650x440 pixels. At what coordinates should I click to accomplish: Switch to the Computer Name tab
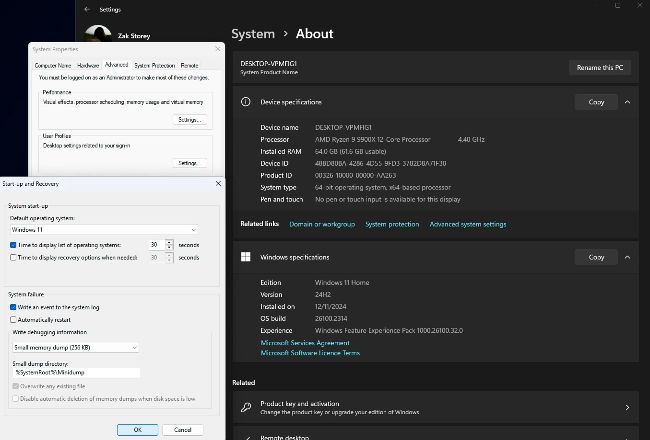tap(53, 66)
